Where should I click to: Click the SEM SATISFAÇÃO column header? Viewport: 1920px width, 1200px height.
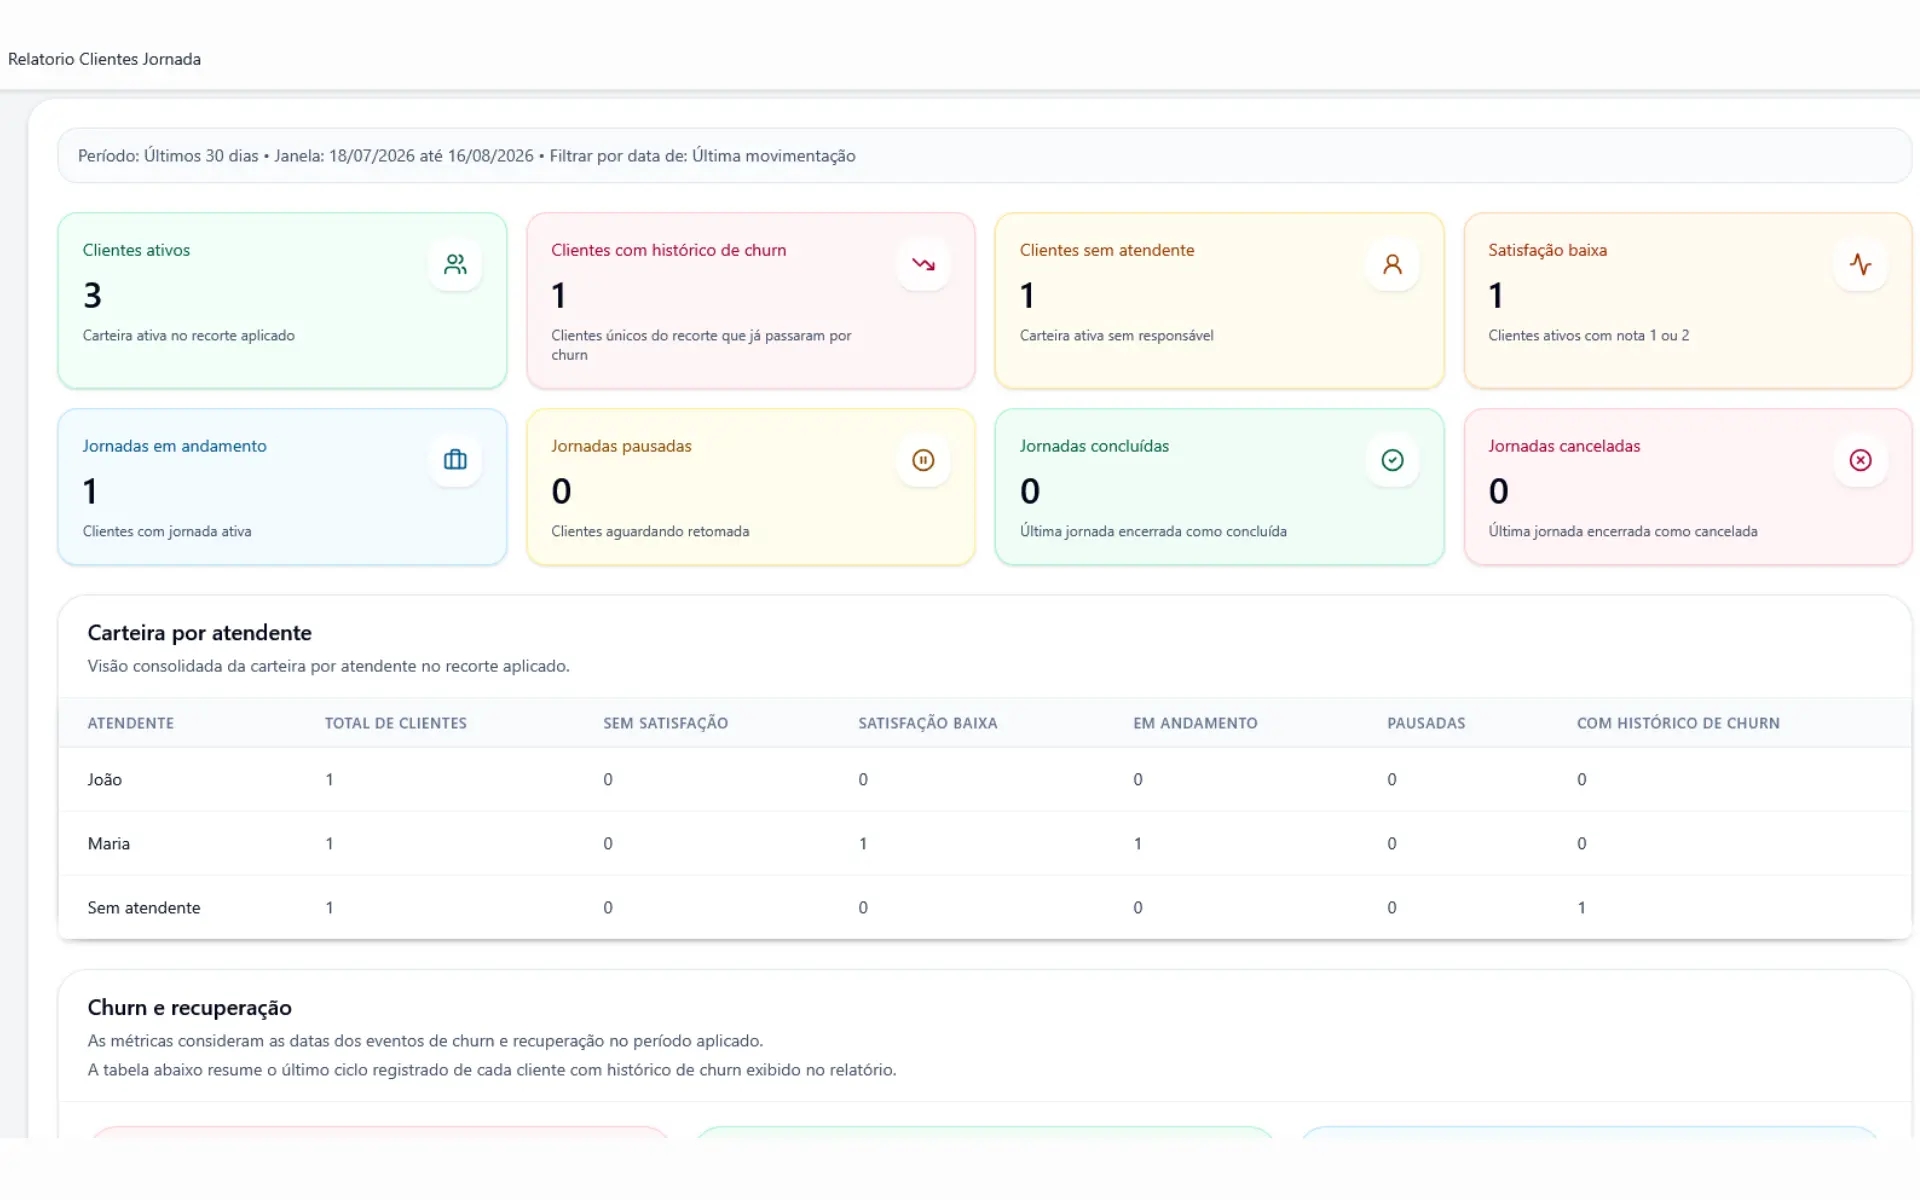click(665, 723)
